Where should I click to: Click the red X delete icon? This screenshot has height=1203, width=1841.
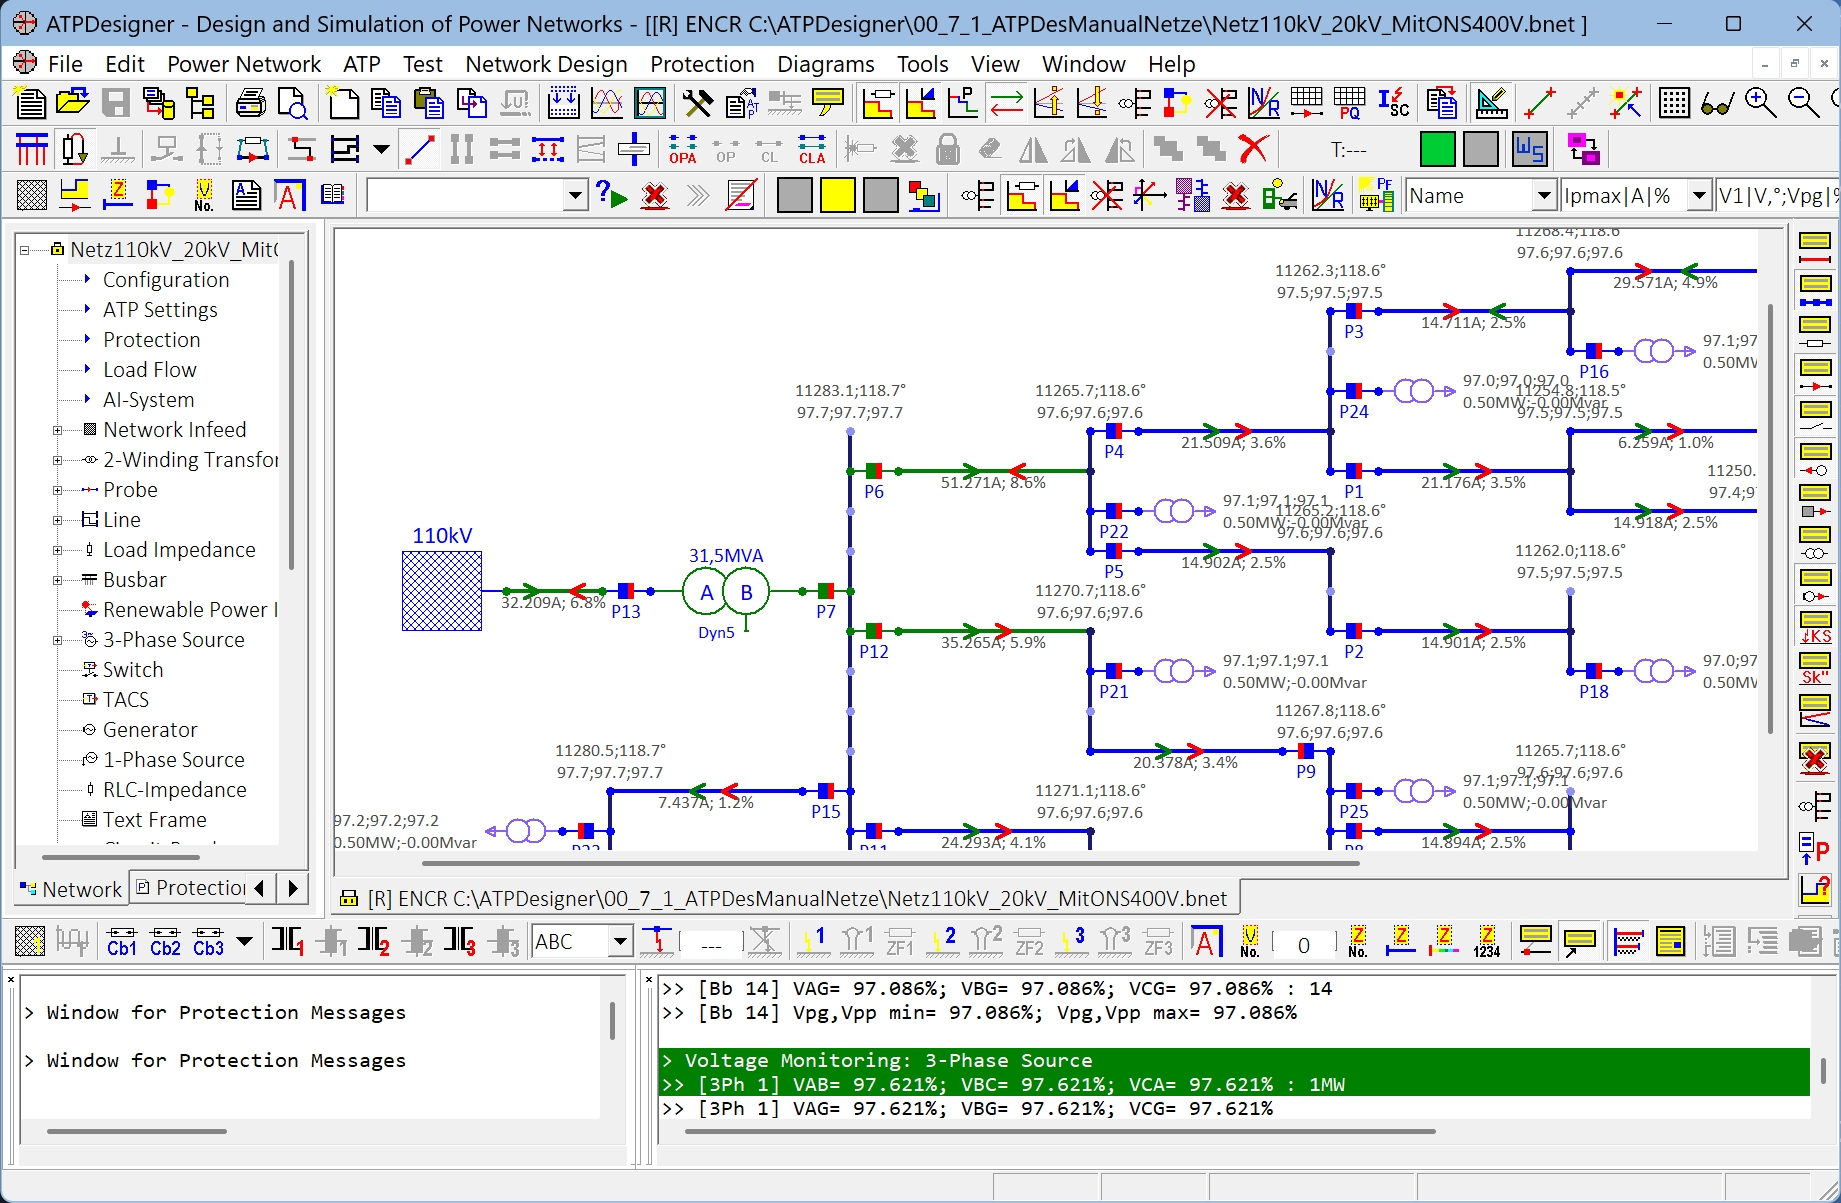click(x=1253, y=150)
